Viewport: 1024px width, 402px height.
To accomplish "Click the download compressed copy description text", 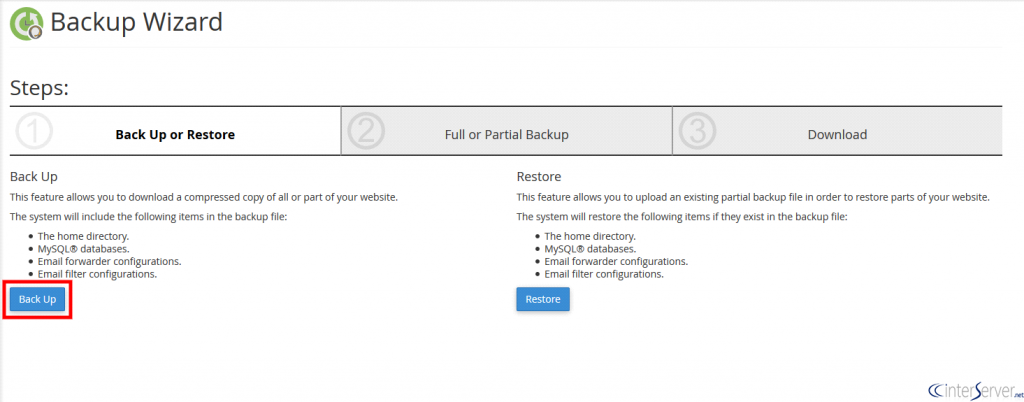I will pyautogui.click(x=203, y=197).
